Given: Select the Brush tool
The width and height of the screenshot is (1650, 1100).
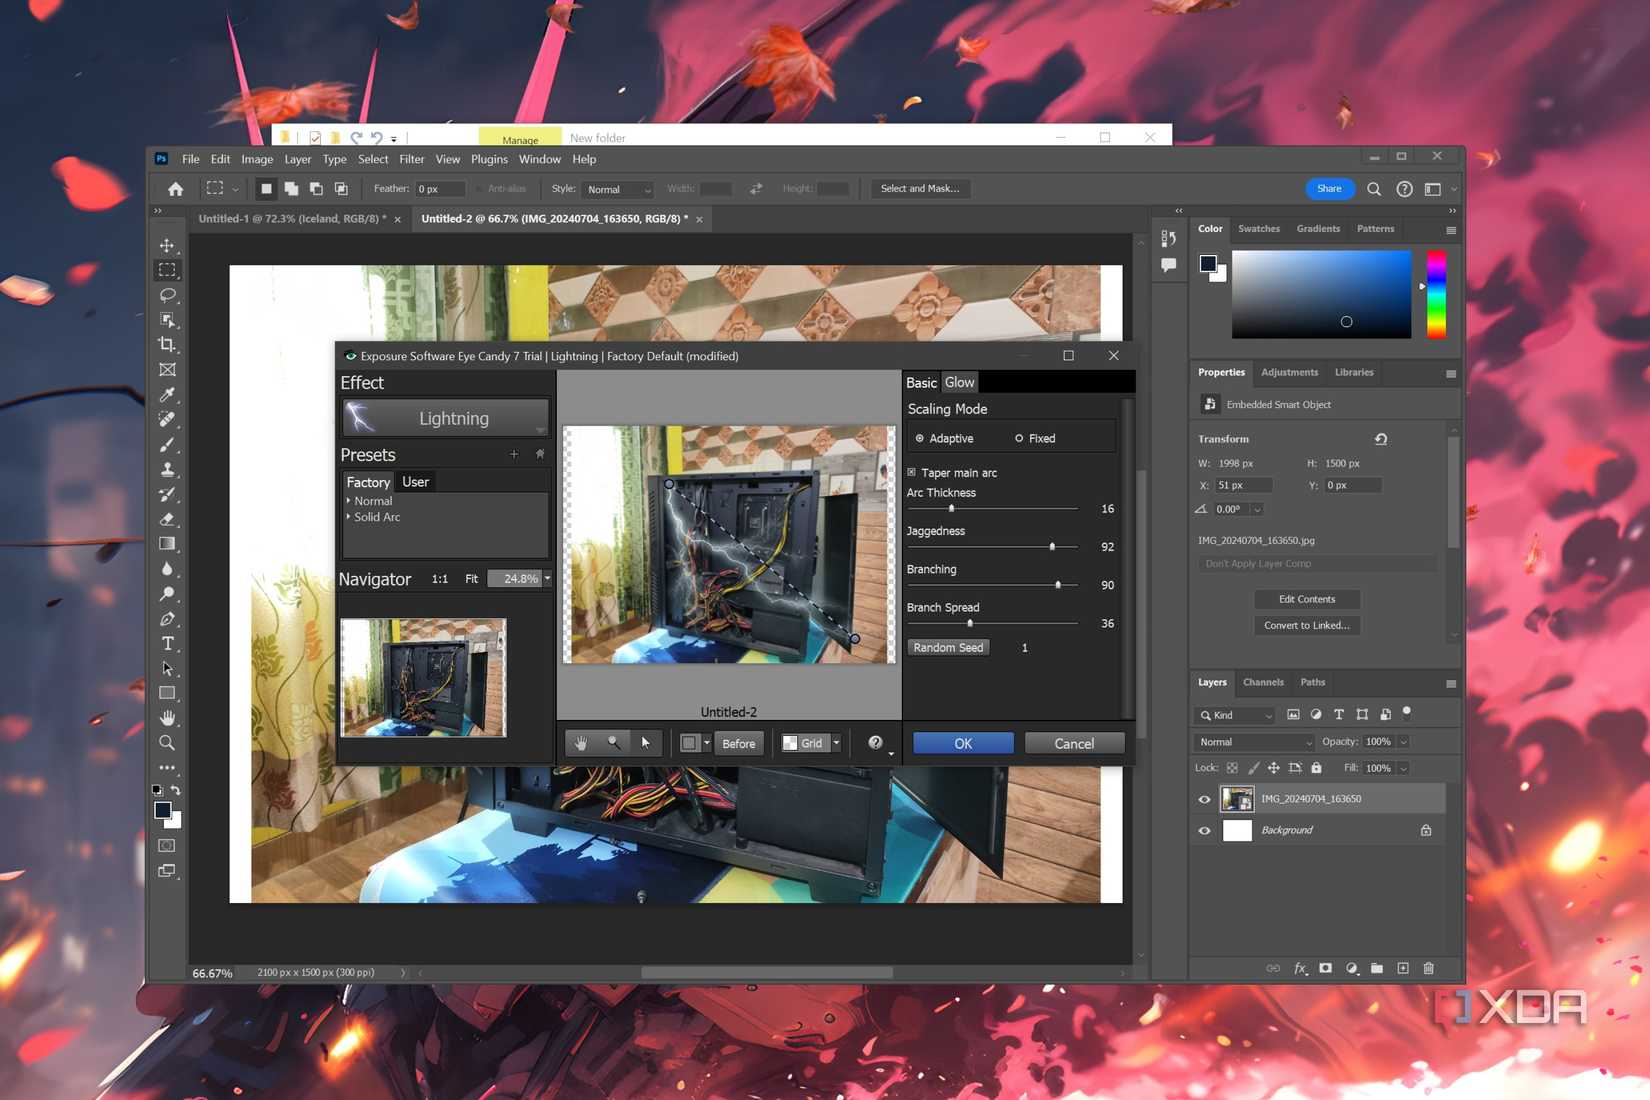Looking at the screenshot, I should (x=167, y=444).
